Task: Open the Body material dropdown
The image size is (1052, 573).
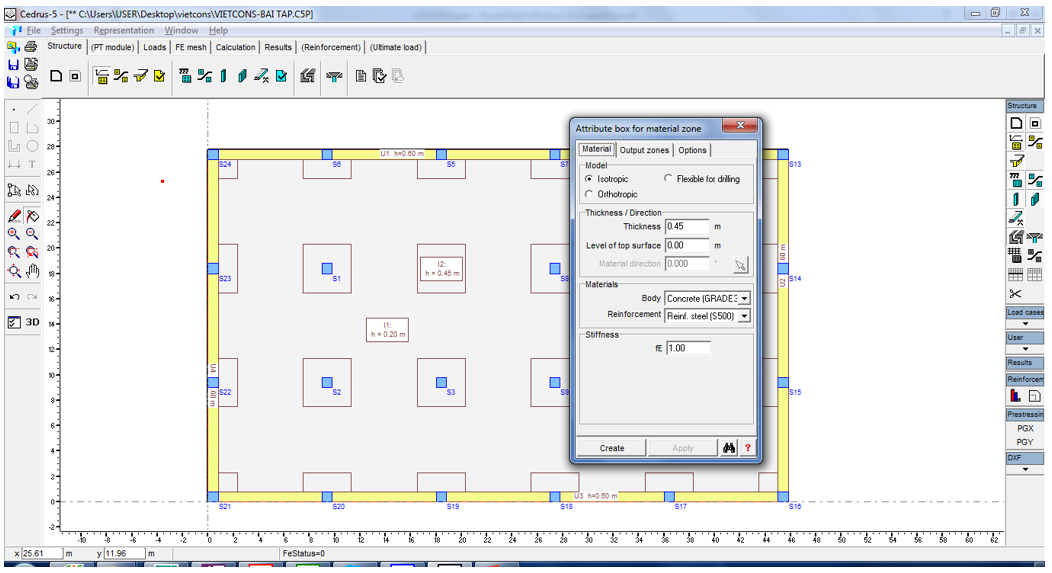Action: [x=744, y=299]
